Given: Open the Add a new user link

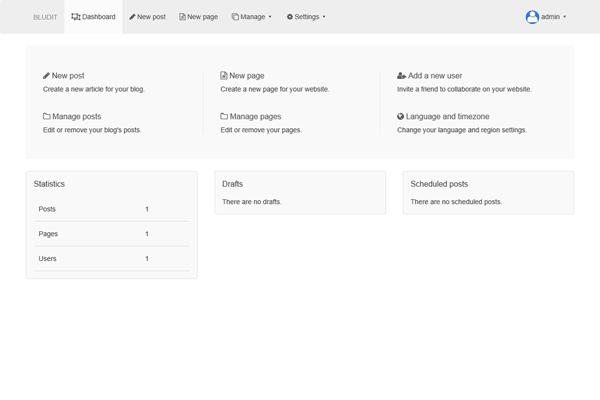Looking at the screenshot, I should pyautogui.click(x=435, y=75).
